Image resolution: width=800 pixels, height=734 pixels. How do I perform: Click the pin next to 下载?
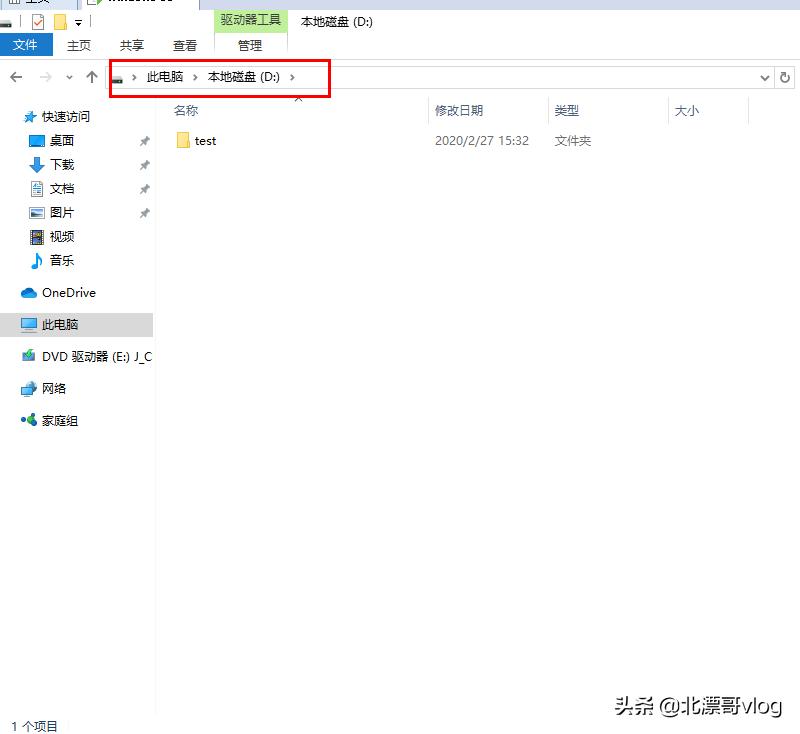(145, 165)
